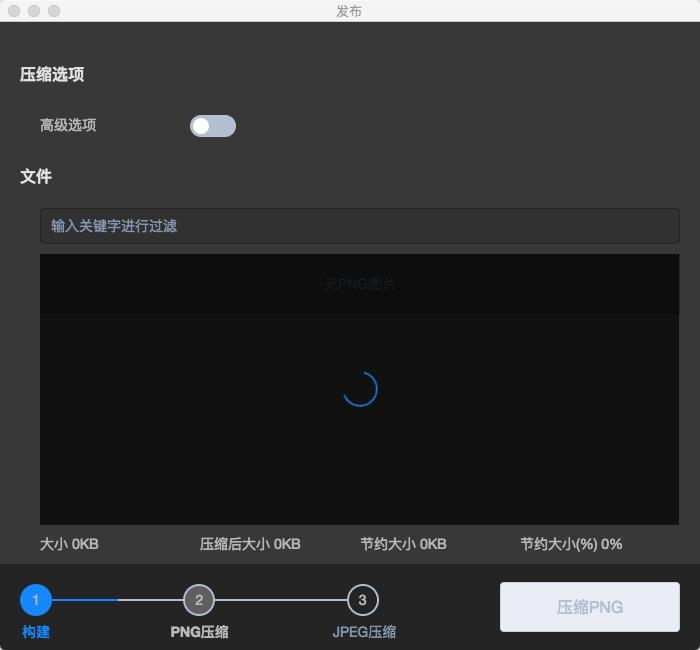Switch to the JPEG压缩 step label
Screen dimensions: 700x650
364,632
